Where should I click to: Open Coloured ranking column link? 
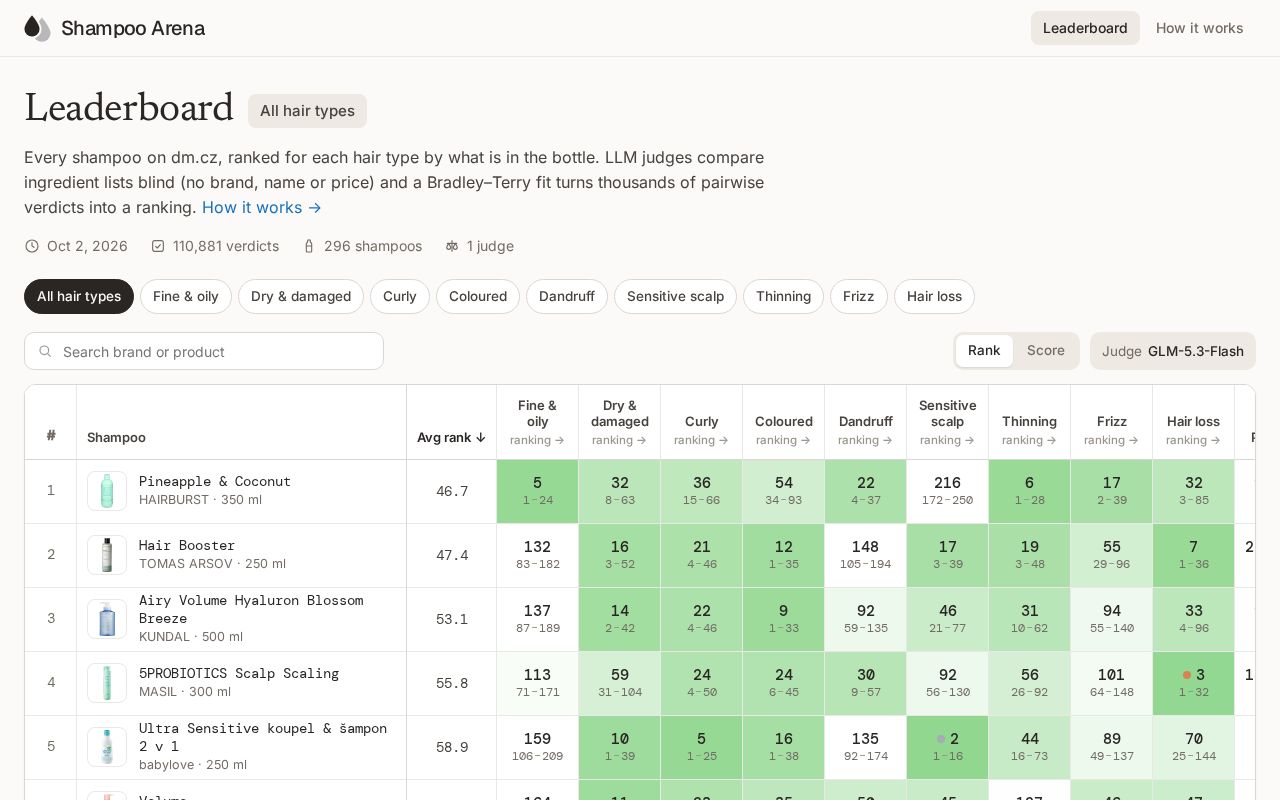pyautogui.click(x=783, y=440)
